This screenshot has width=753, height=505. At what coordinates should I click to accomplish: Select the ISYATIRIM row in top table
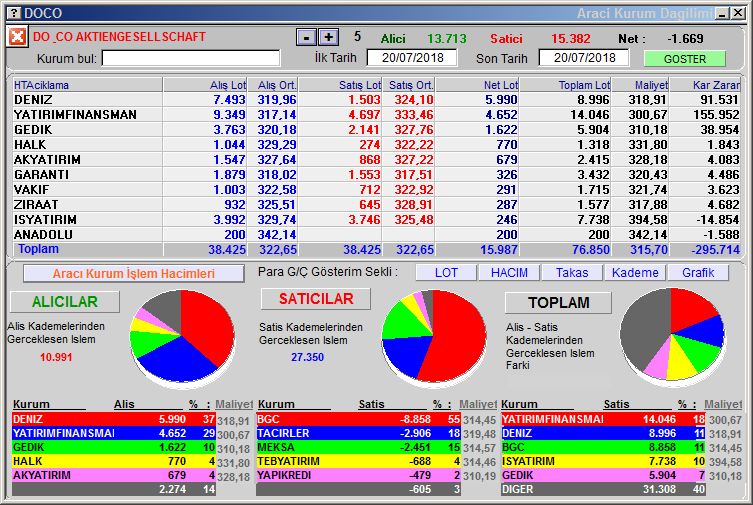[x=376, y=219]
